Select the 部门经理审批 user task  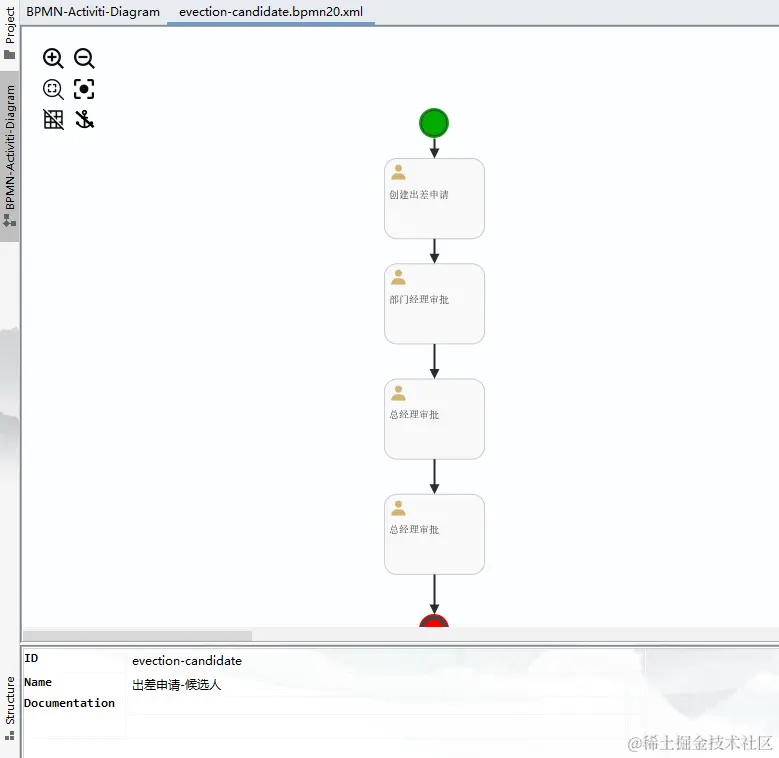(434, 303)
